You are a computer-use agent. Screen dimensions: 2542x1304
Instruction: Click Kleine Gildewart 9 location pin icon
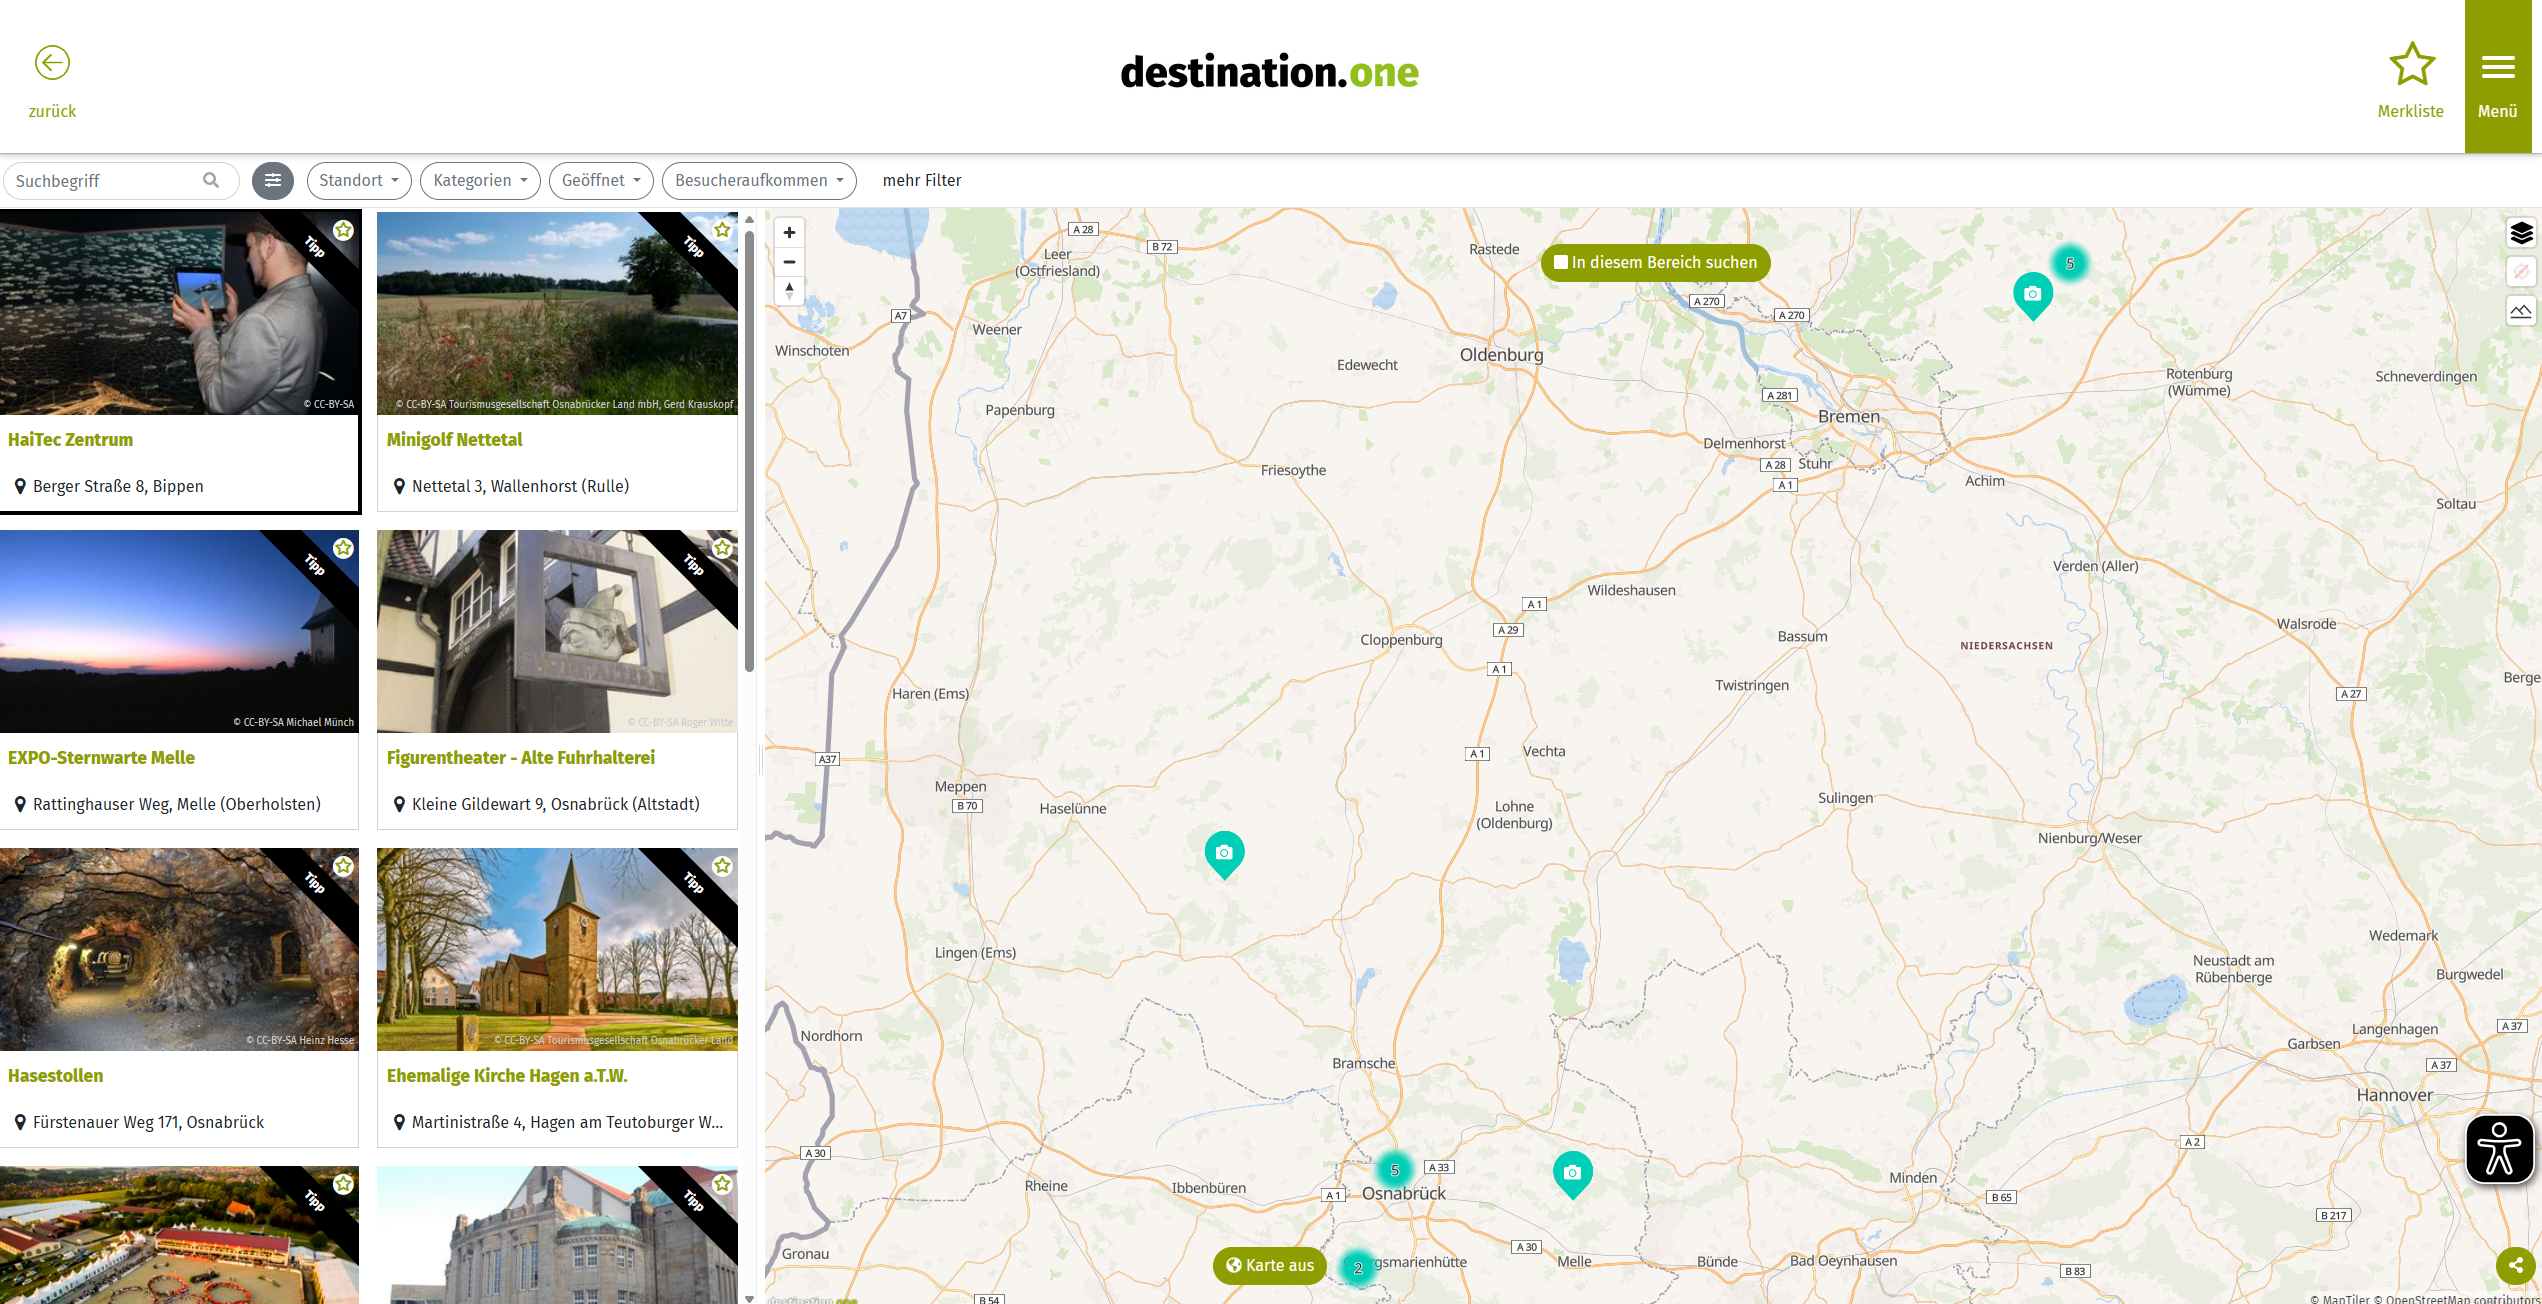pos(399,804)
